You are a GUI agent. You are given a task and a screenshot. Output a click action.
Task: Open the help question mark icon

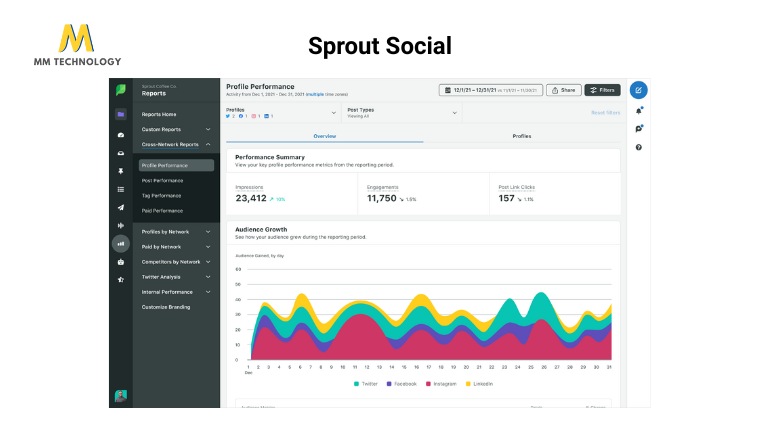639,147
